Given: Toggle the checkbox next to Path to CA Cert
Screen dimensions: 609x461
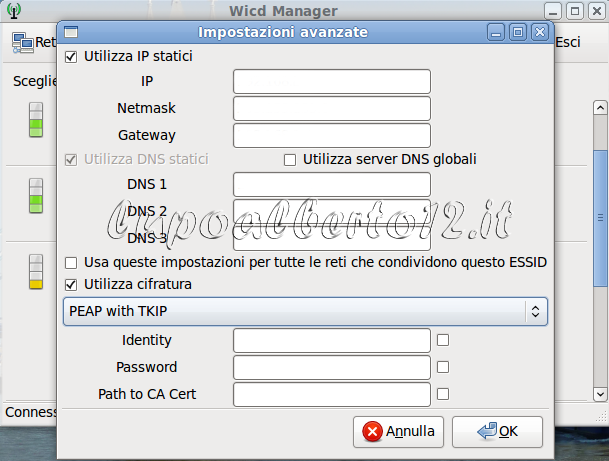Looking at the screenshot, I should click(x=443, y=394).
